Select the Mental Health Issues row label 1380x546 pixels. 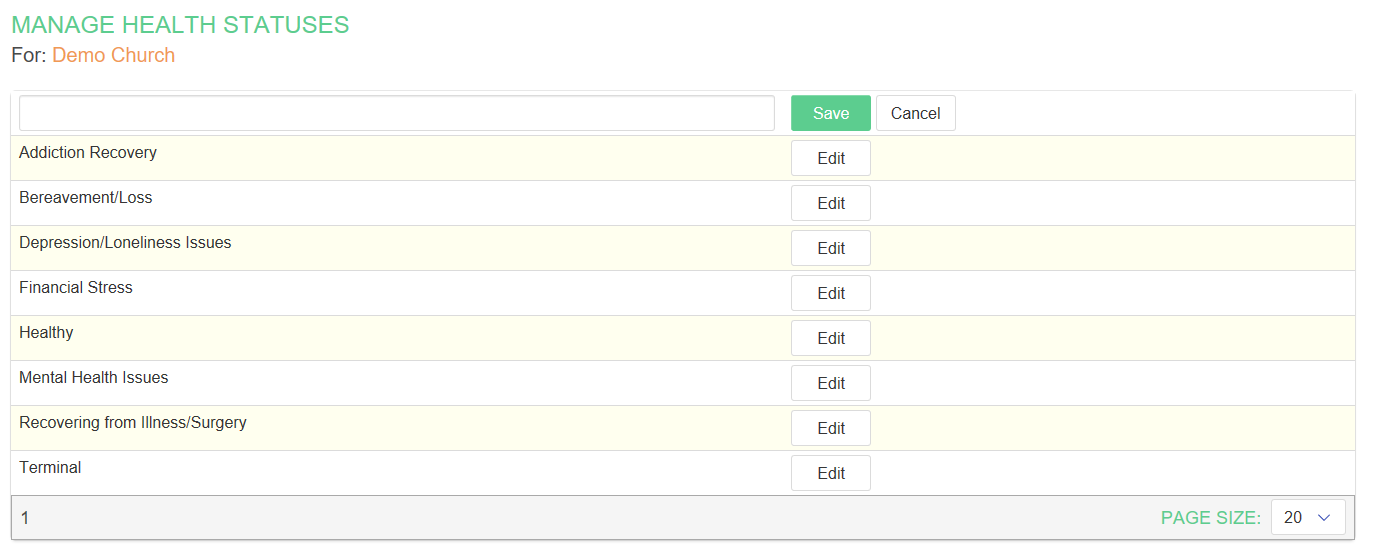coord(94,378)
